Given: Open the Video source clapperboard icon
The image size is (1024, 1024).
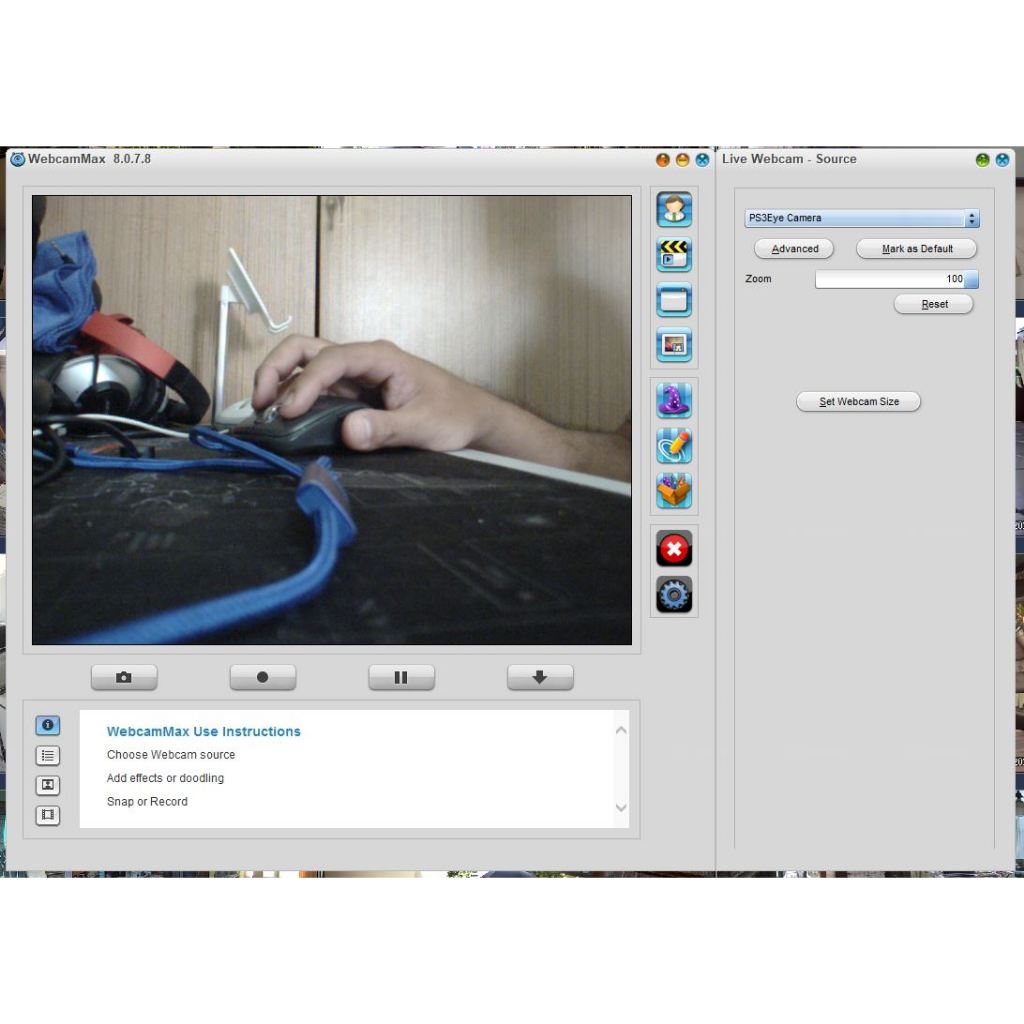Looking at the screenshot, I should (674, 254).
